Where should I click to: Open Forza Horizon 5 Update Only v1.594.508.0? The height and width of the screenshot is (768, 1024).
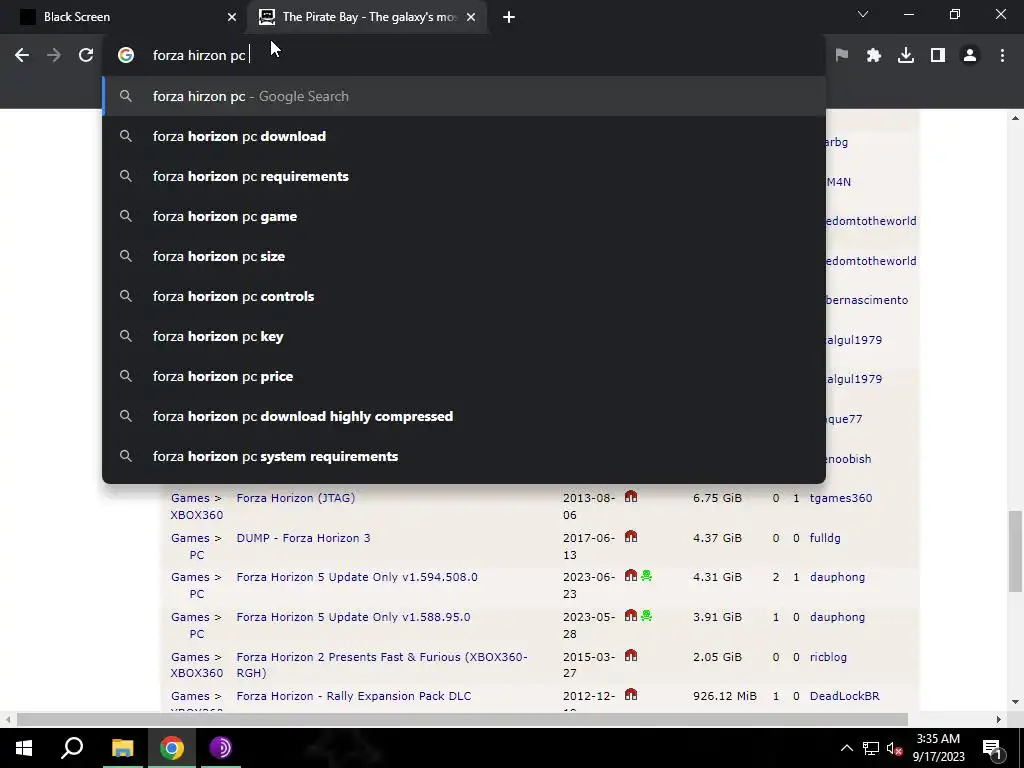coord(357,577)
